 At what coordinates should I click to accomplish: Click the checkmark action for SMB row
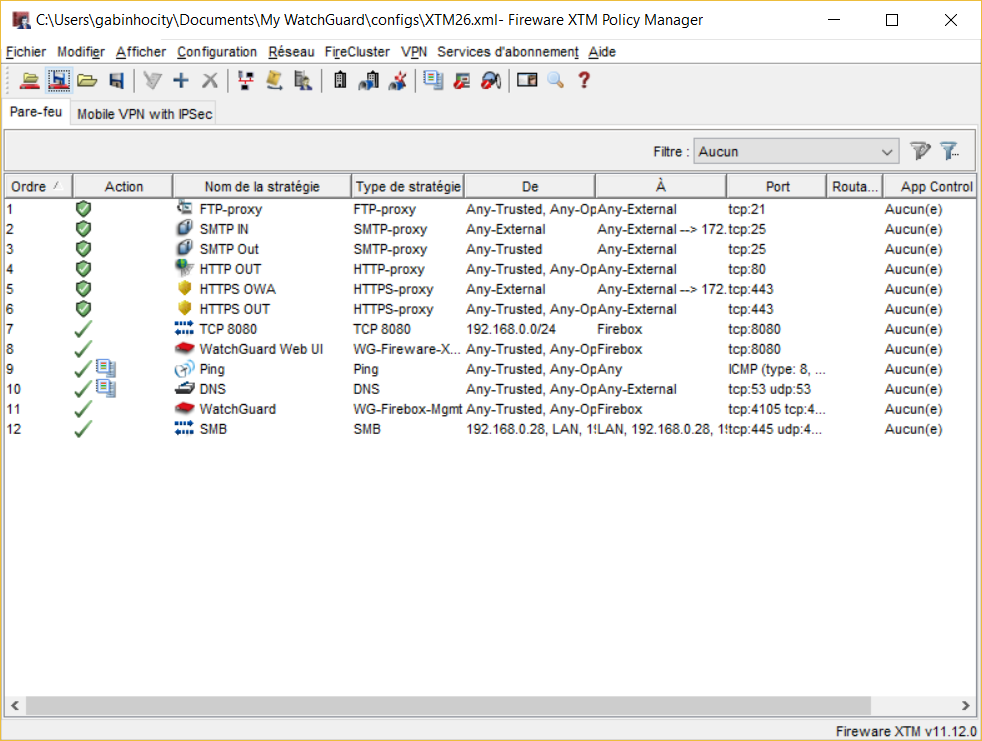coord(83,429)
